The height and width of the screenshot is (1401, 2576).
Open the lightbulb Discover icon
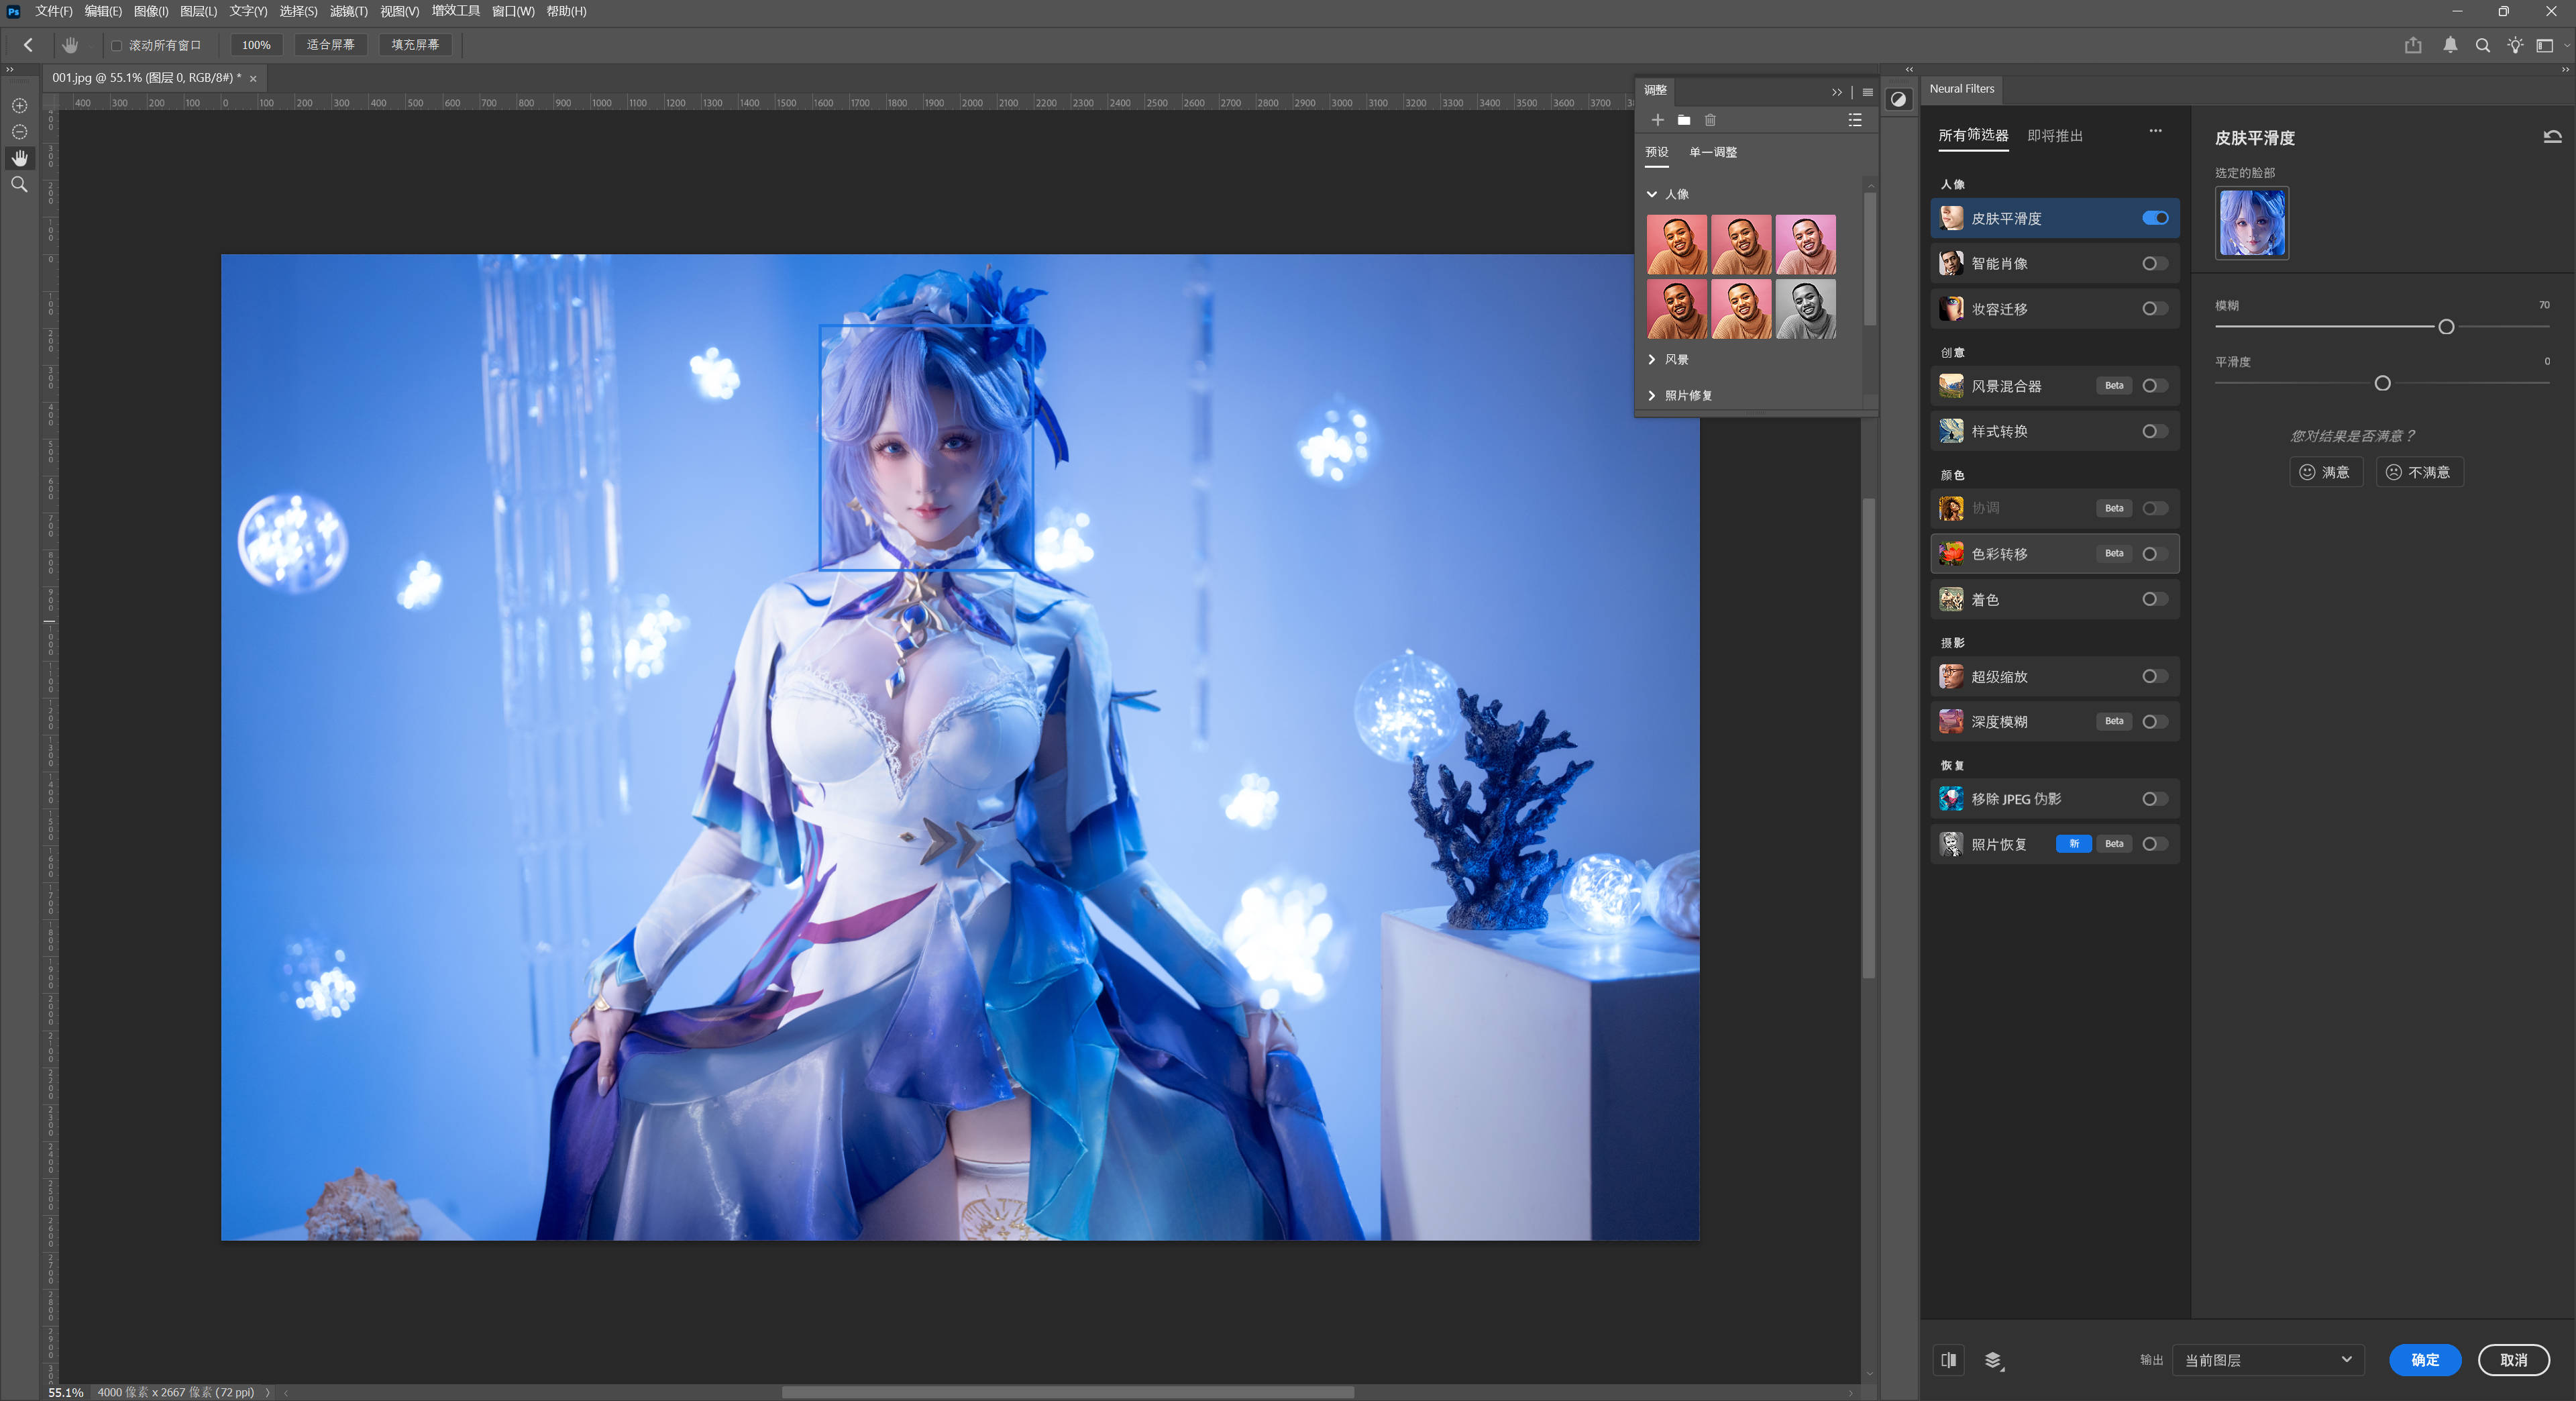[2515, 45]
